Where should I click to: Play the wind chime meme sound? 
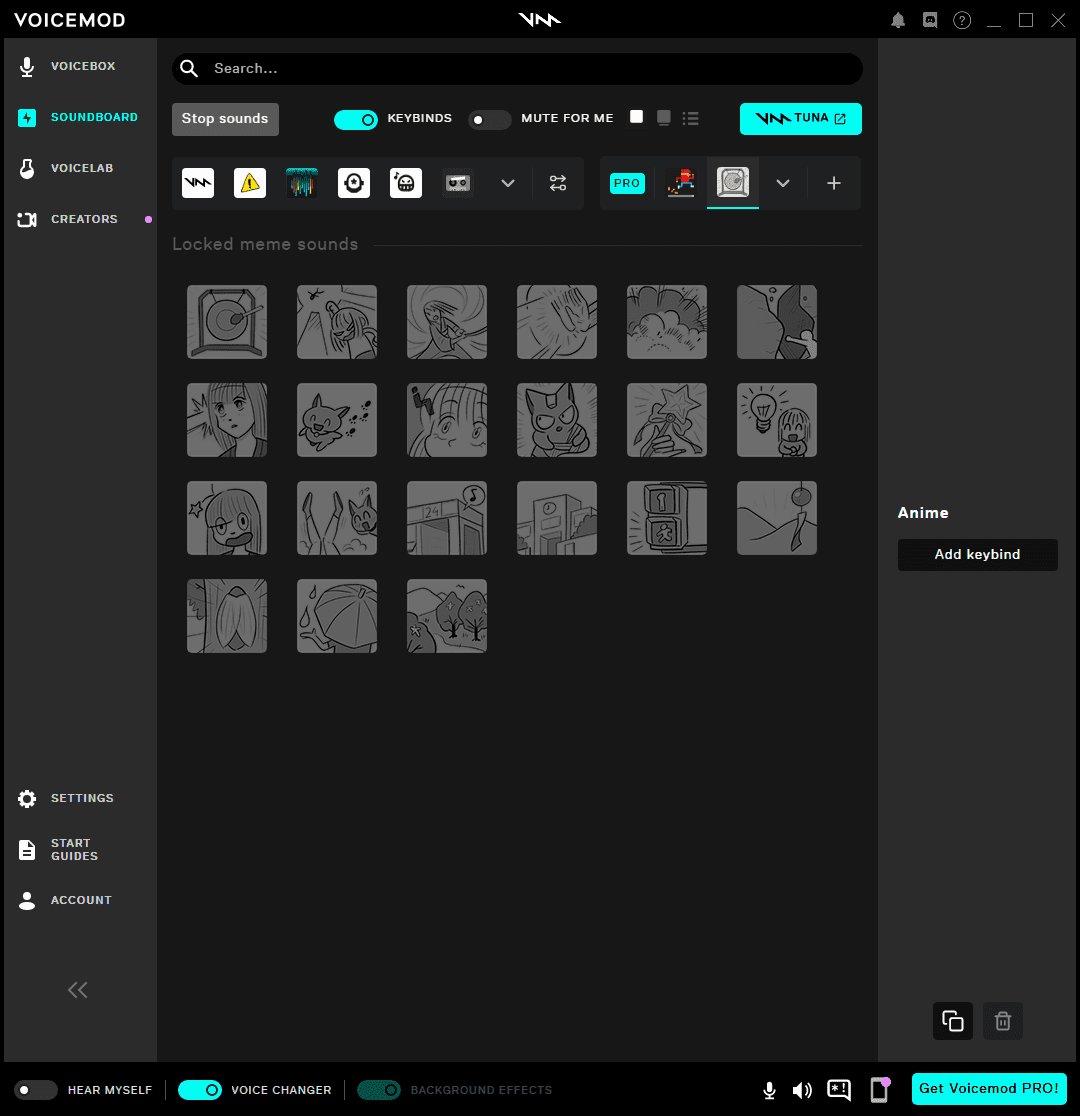coord(777,517)
